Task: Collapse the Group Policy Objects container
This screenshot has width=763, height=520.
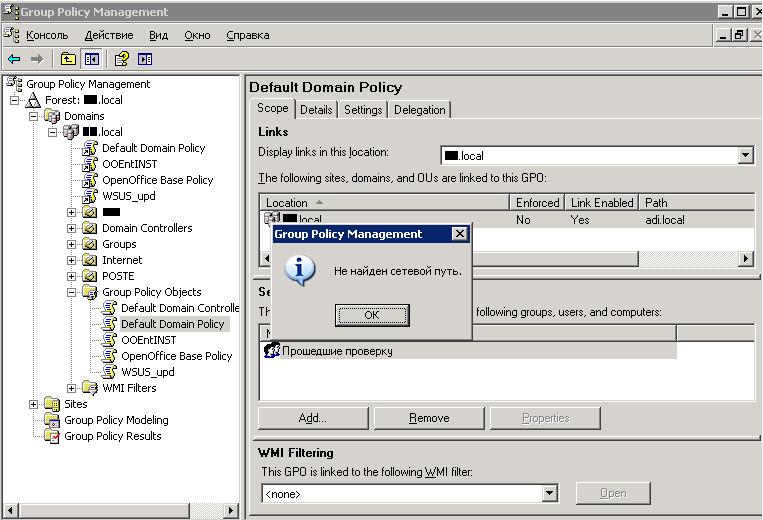Action: pyautogui.click(x=72, y=292)
